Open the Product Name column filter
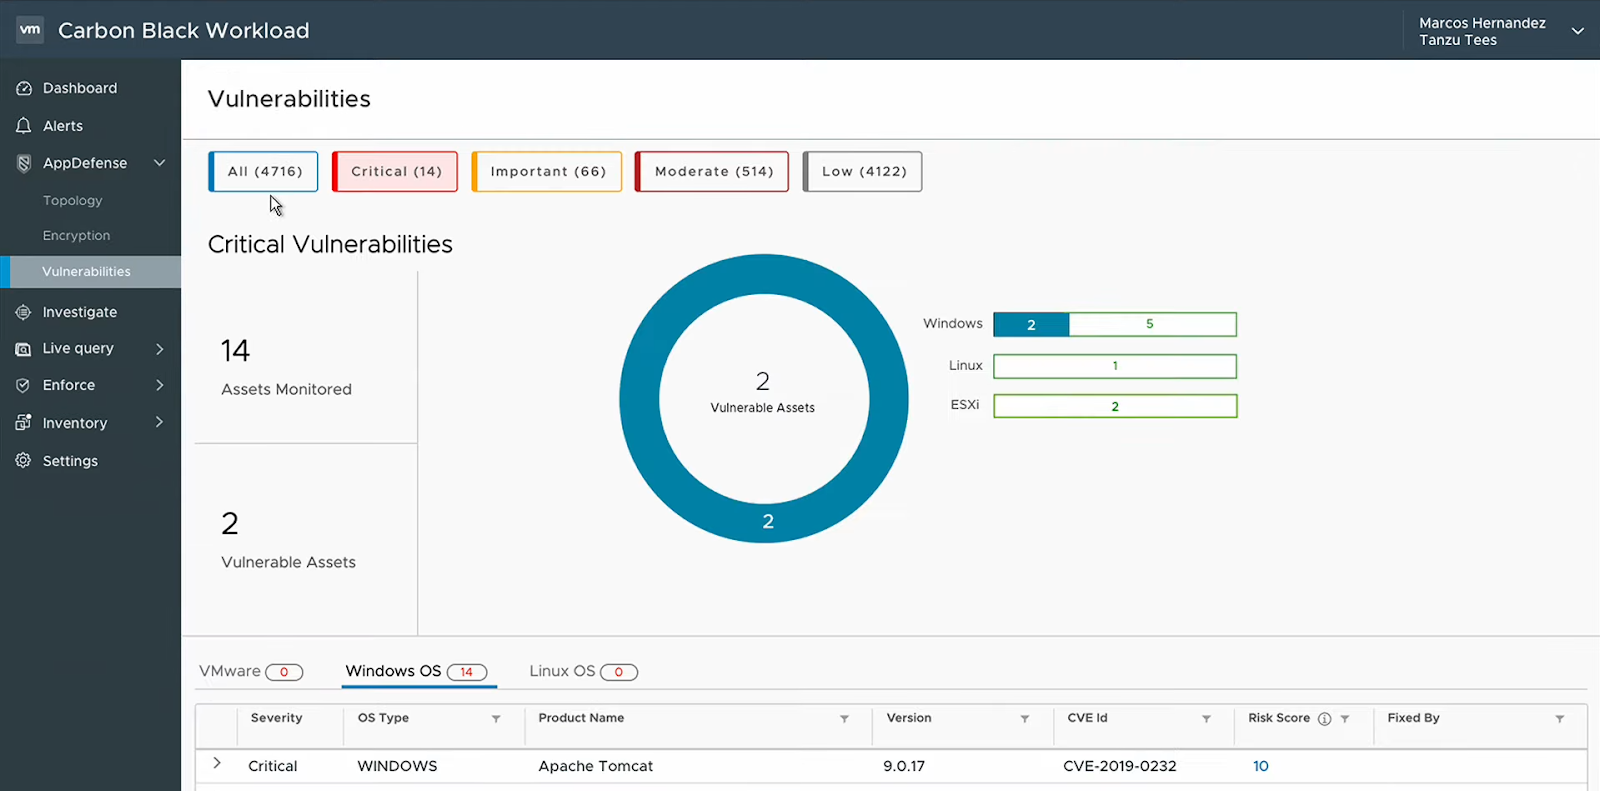The width and height of the screenshot is (1600, 791). click(844, 719)
